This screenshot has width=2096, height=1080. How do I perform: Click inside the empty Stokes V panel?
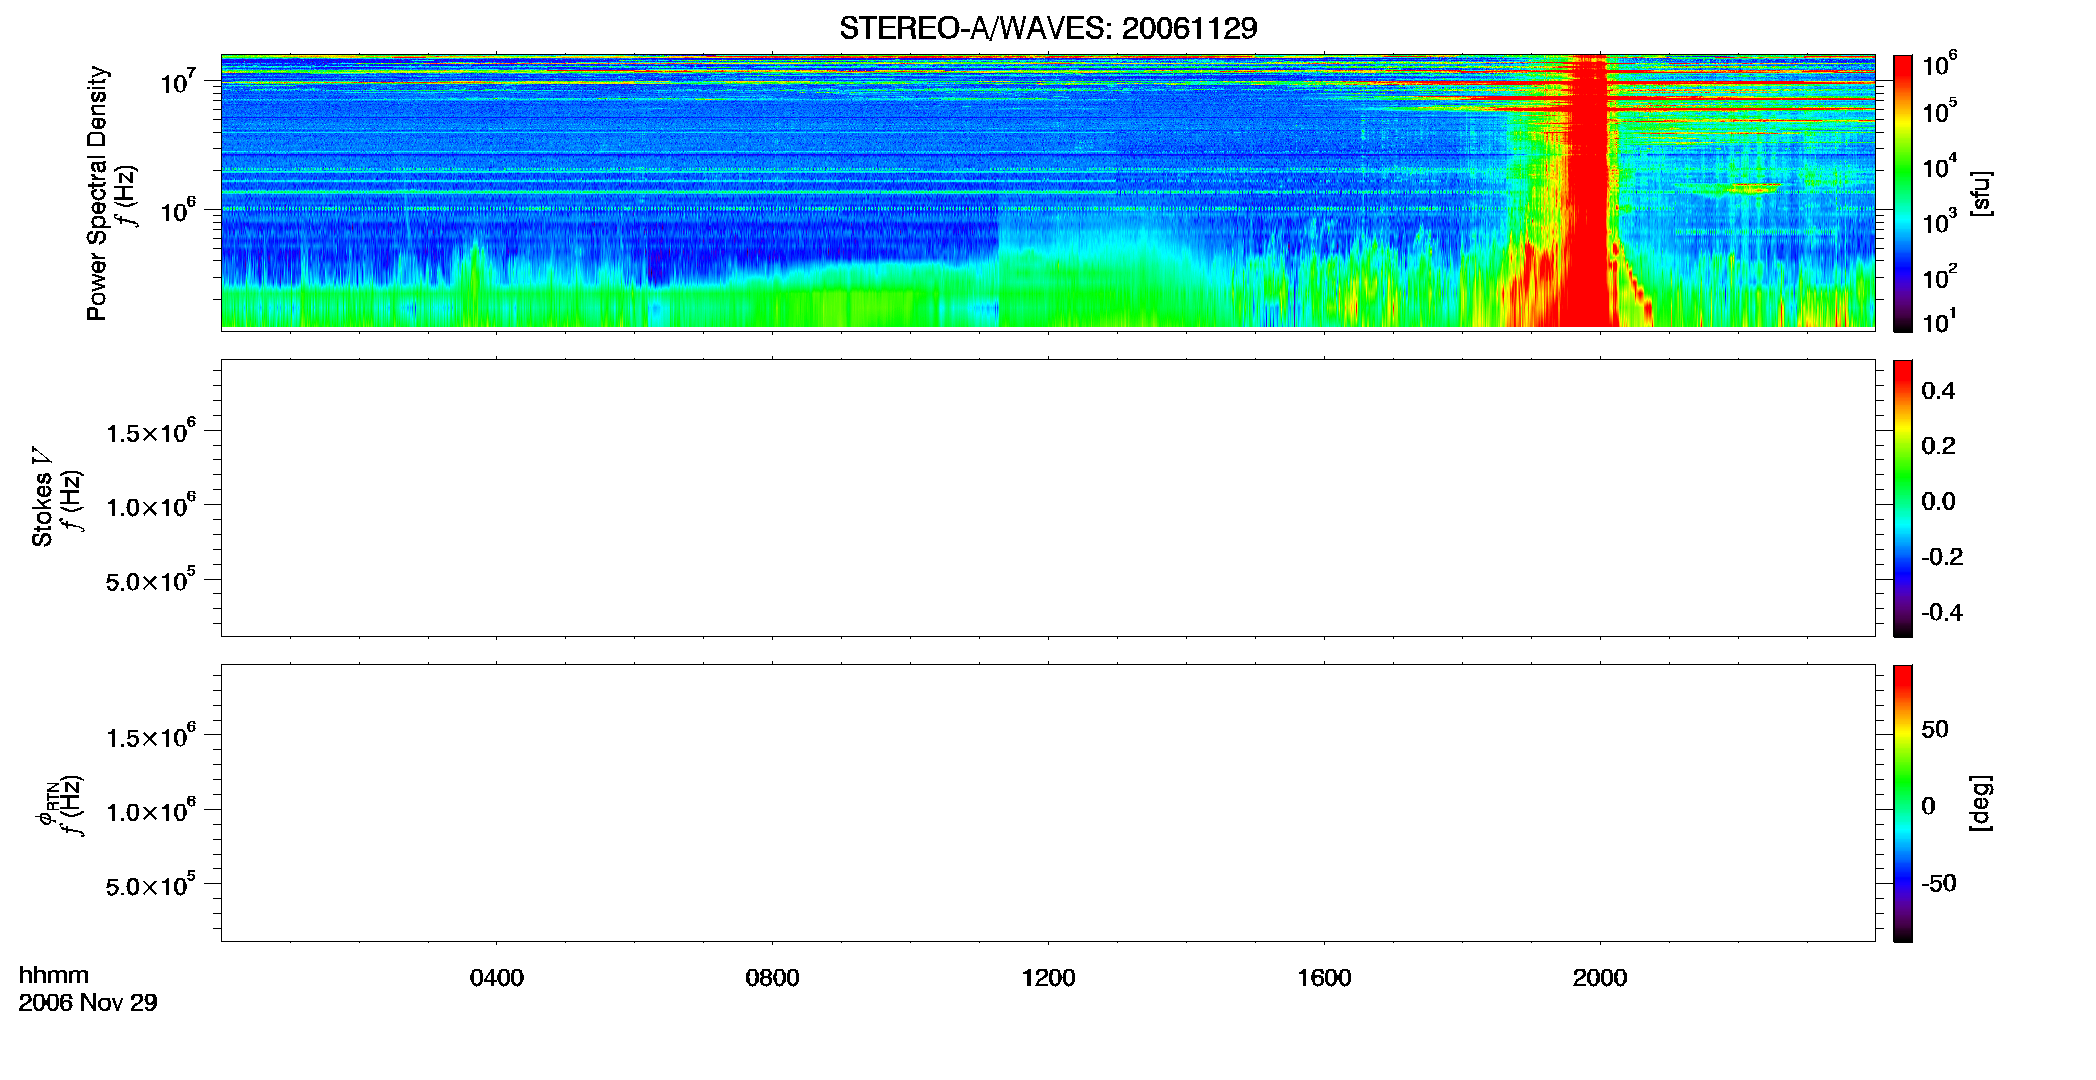[x=1048, y=498]
